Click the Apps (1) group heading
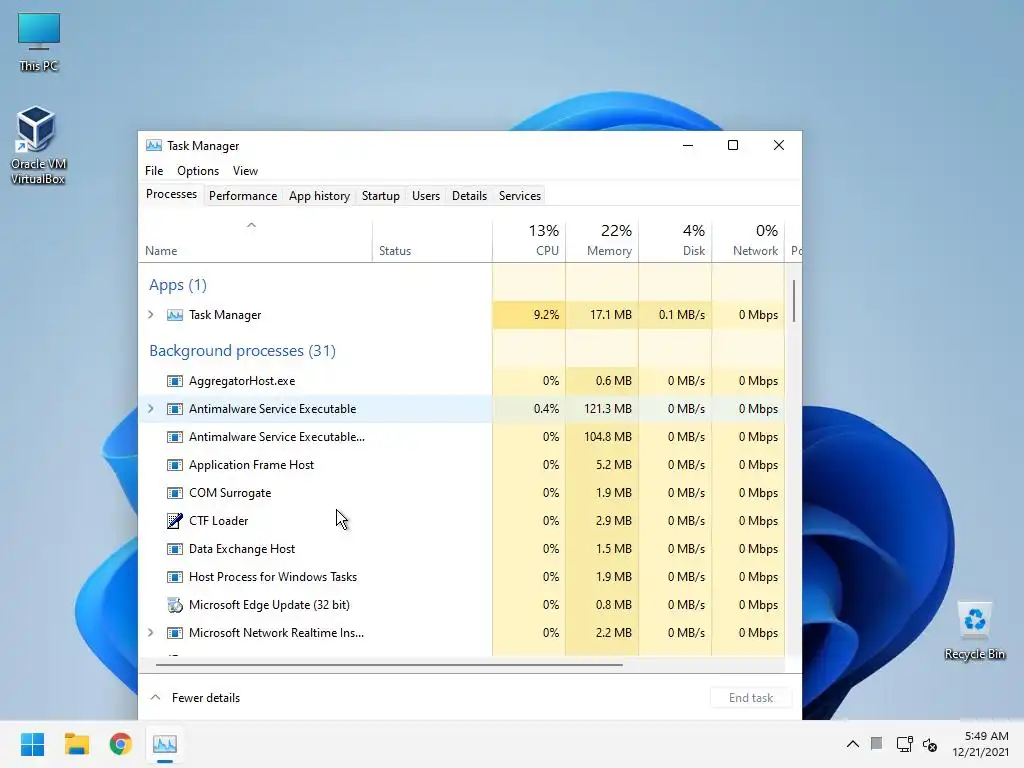Image resolution: width=1024 pixels, height=768 pixels. coord(178,285)
